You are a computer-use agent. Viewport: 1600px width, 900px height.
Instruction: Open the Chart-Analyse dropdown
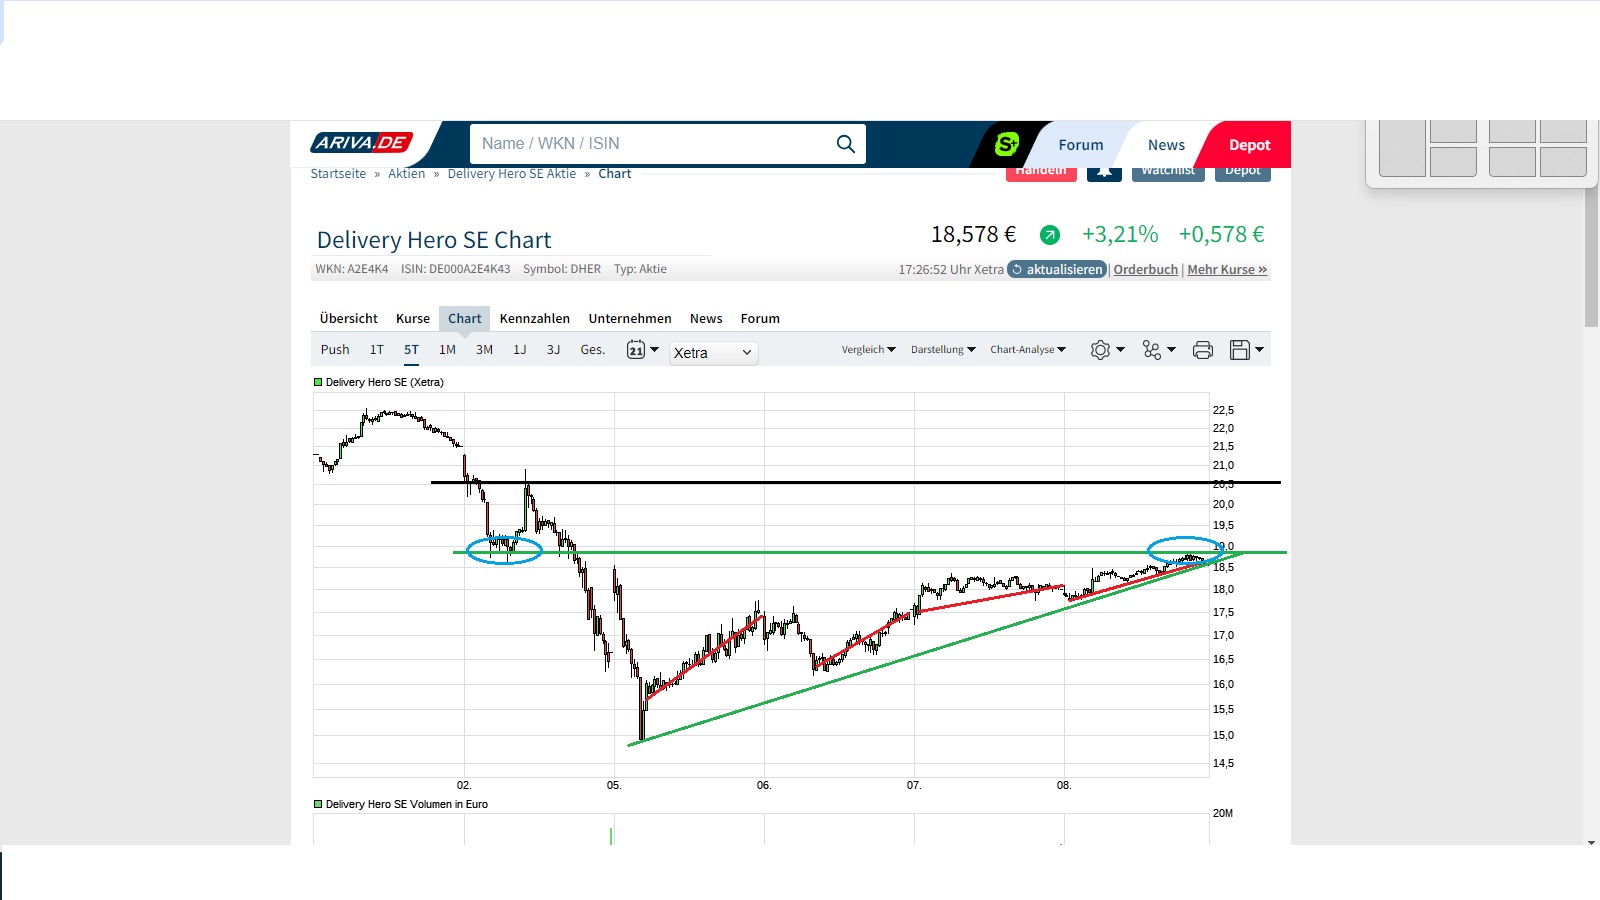[x=1026, y=350]
